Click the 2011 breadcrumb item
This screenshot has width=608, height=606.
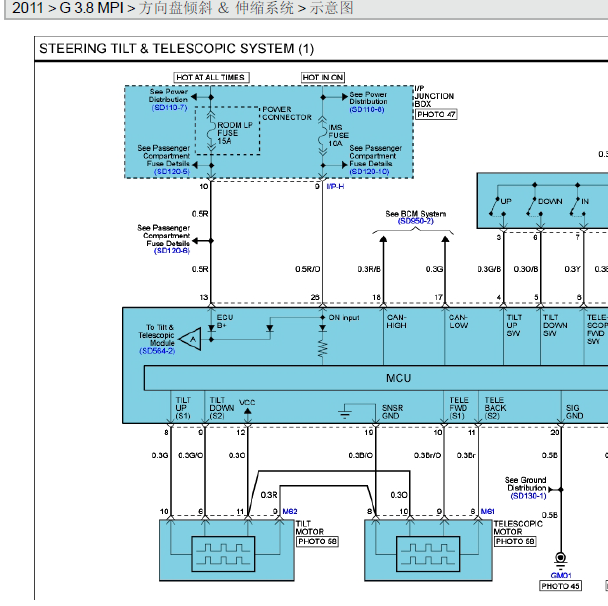27,8
